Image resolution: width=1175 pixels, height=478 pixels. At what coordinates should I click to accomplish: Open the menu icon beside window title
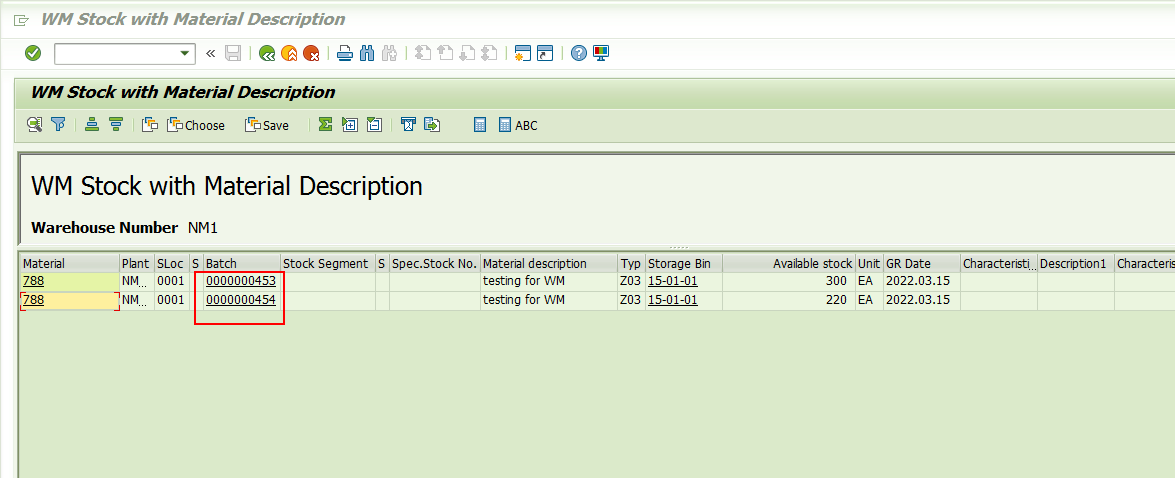click(x=21, y=20)
